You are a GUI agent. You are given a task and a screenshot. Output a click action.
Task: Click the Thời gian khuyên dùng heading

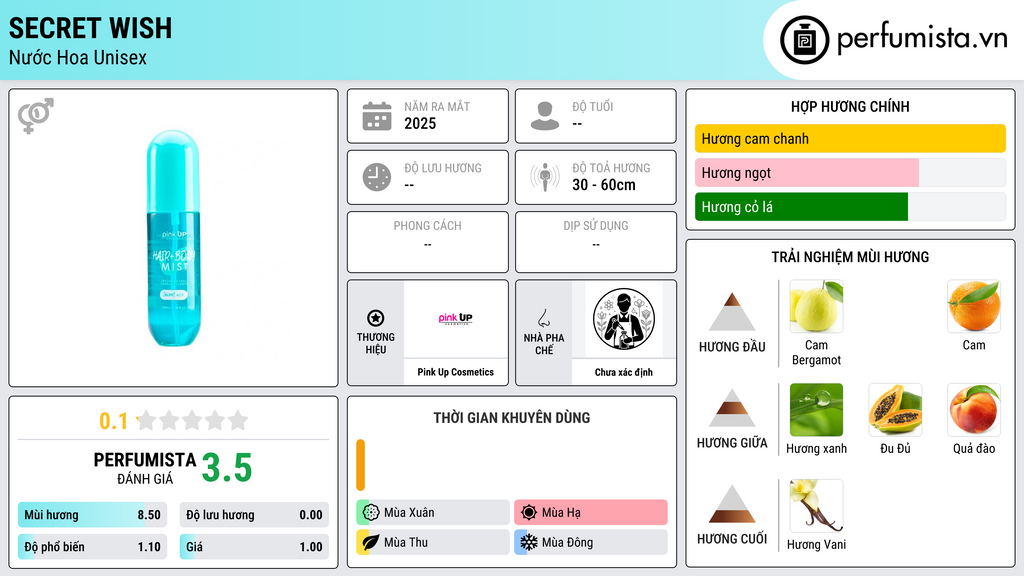(512, 417)
